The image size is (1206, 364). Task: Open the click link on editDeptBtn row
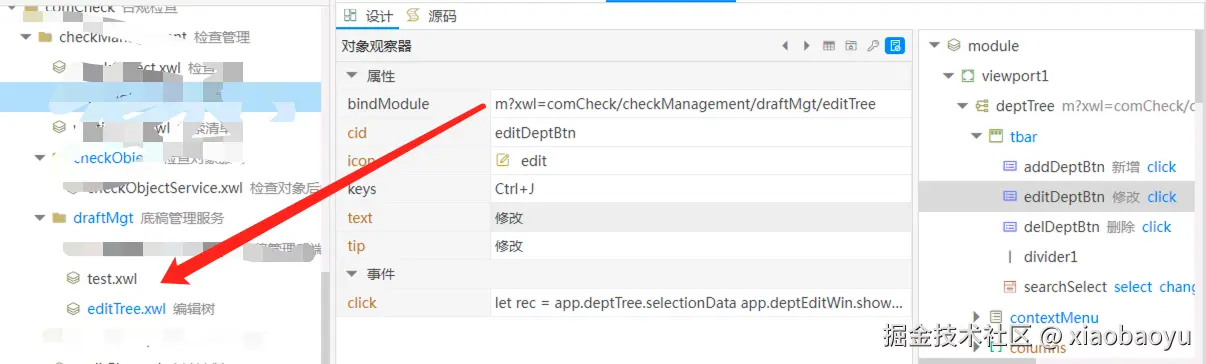tap(1162, 196)
